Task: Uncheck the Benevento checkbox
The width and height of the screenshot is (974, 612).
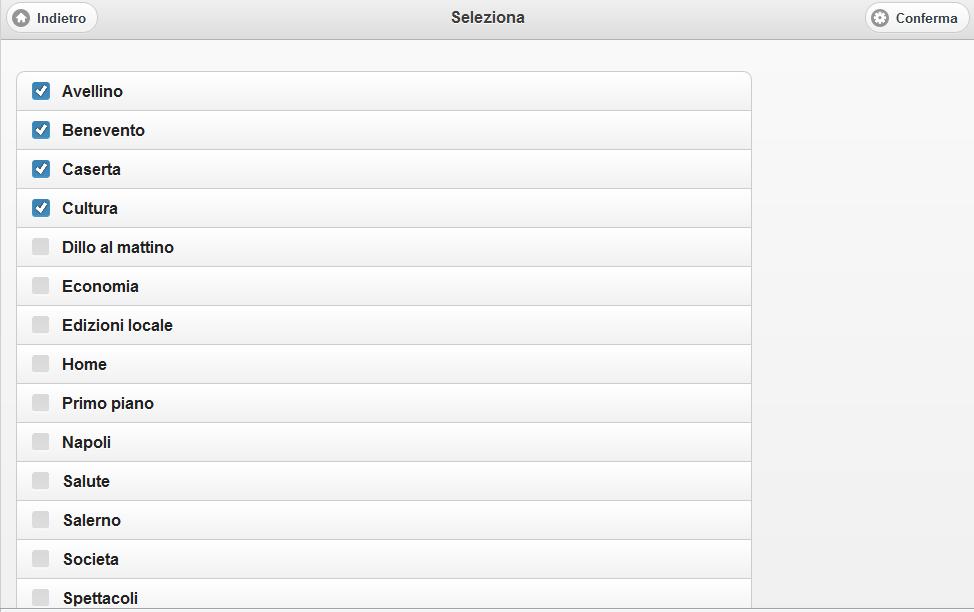Action: tap(41, 130)
